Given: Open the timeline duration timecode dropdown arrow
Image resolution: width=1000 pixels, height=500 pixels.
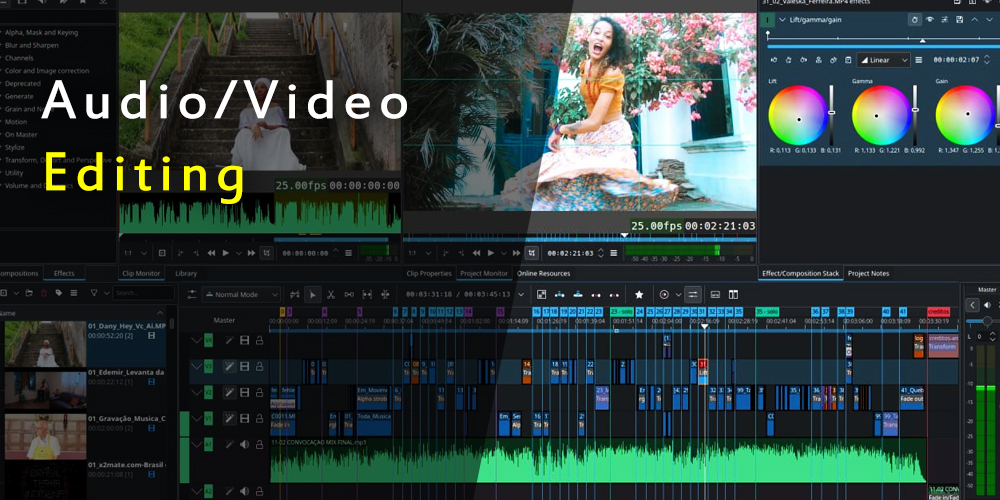Looking at the screenshot, I should tap(521, 295).
